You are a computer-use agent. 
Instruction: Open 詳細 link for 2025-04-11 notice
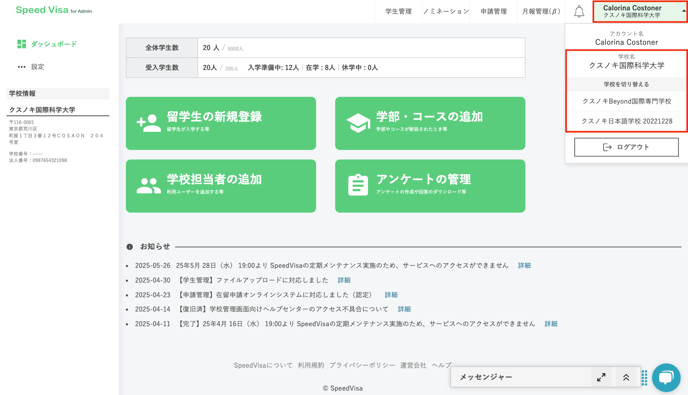[x=551, y=324]
